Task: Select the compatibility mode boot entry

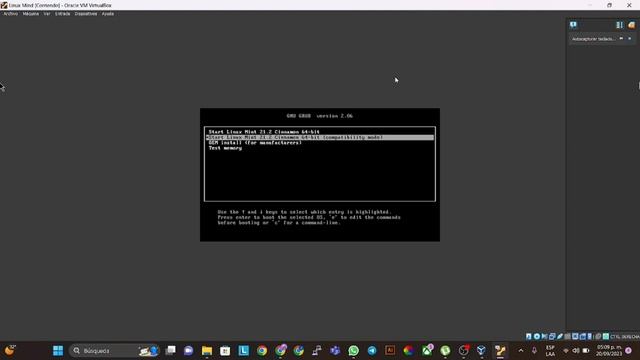Action: (x=320, y=138)
